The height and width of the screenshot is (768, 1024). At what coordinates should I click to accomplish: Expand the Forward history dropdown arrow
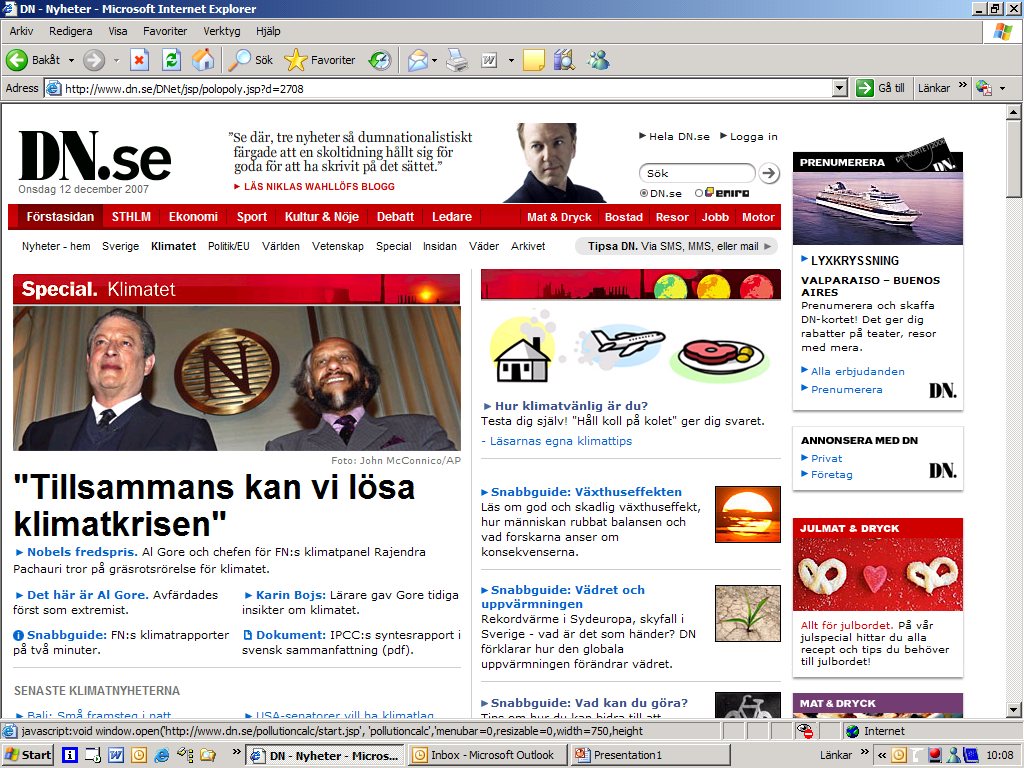coord(116,60)
